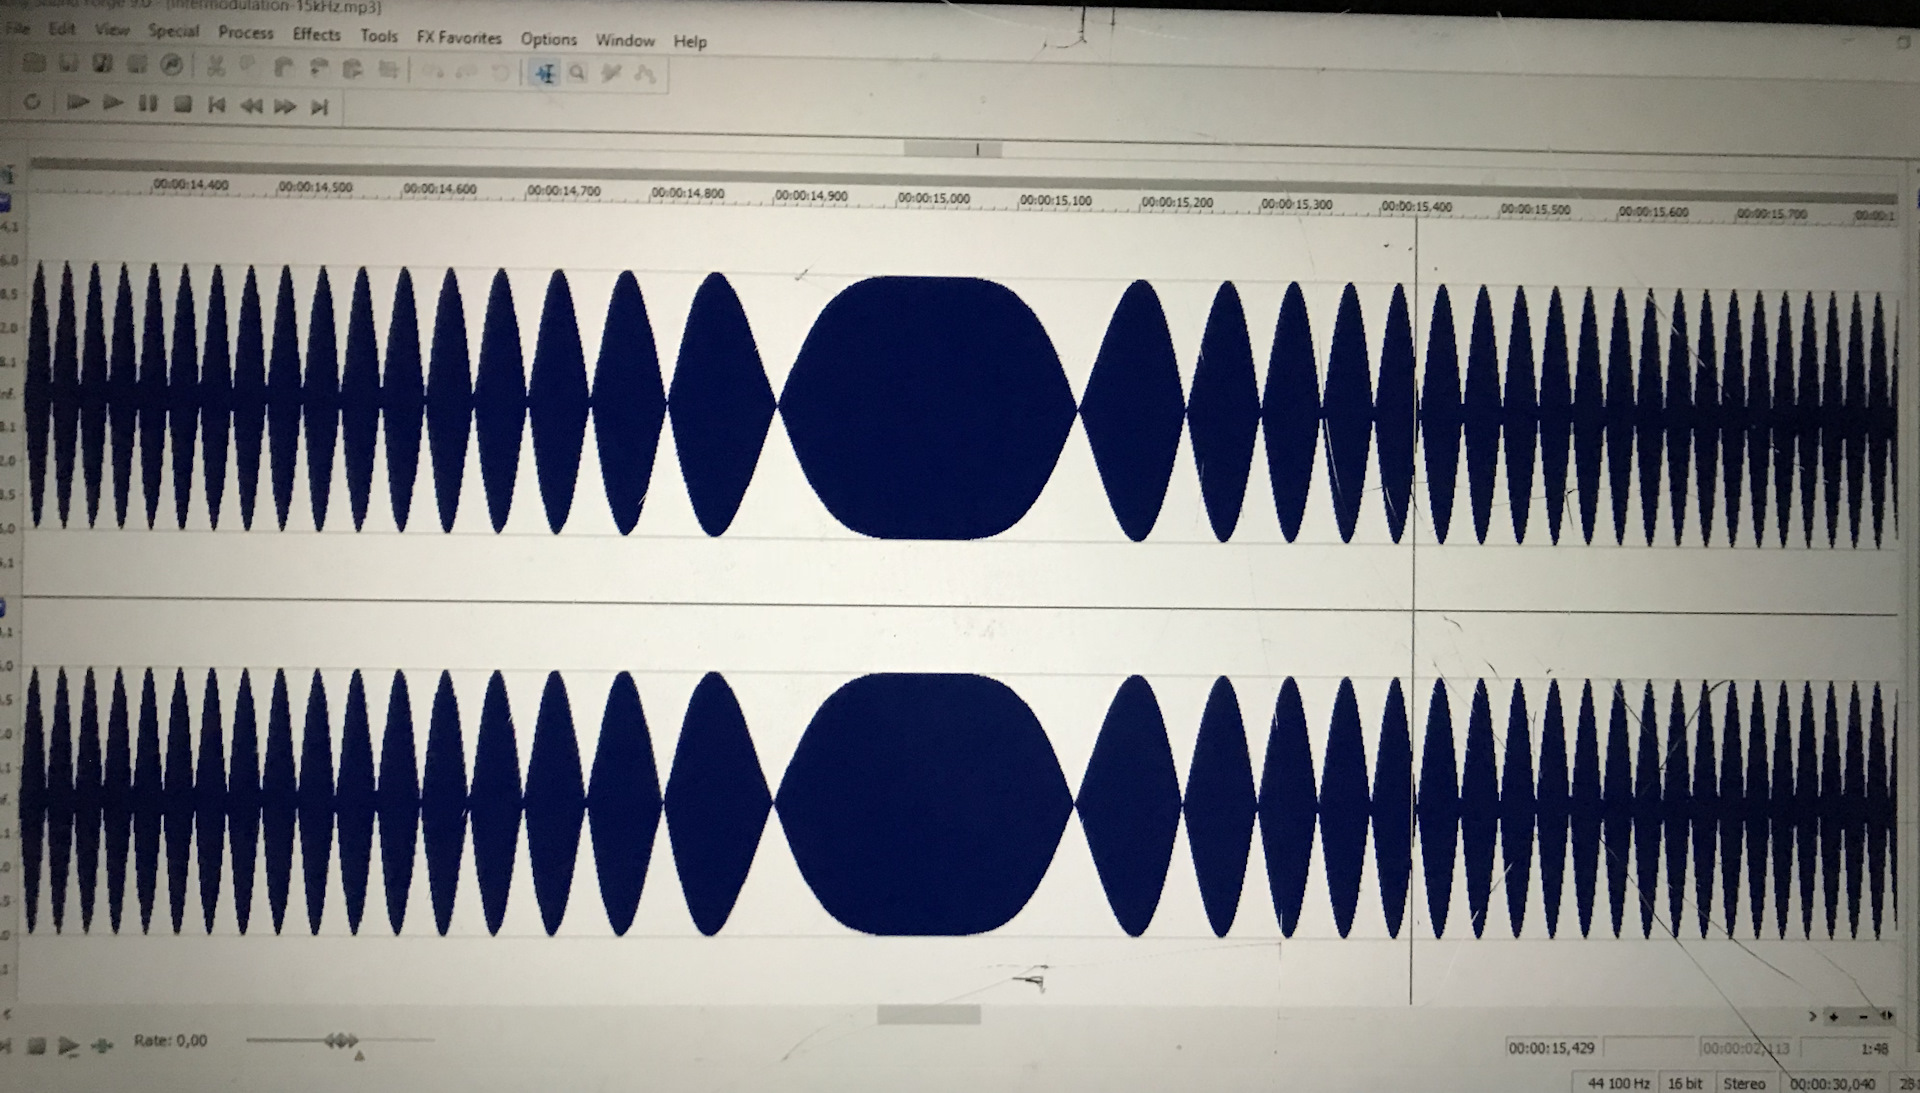Click the Forward button
Image resolution: width=1920 pixels, height=1093 pixels.
(x=285, y=106)
